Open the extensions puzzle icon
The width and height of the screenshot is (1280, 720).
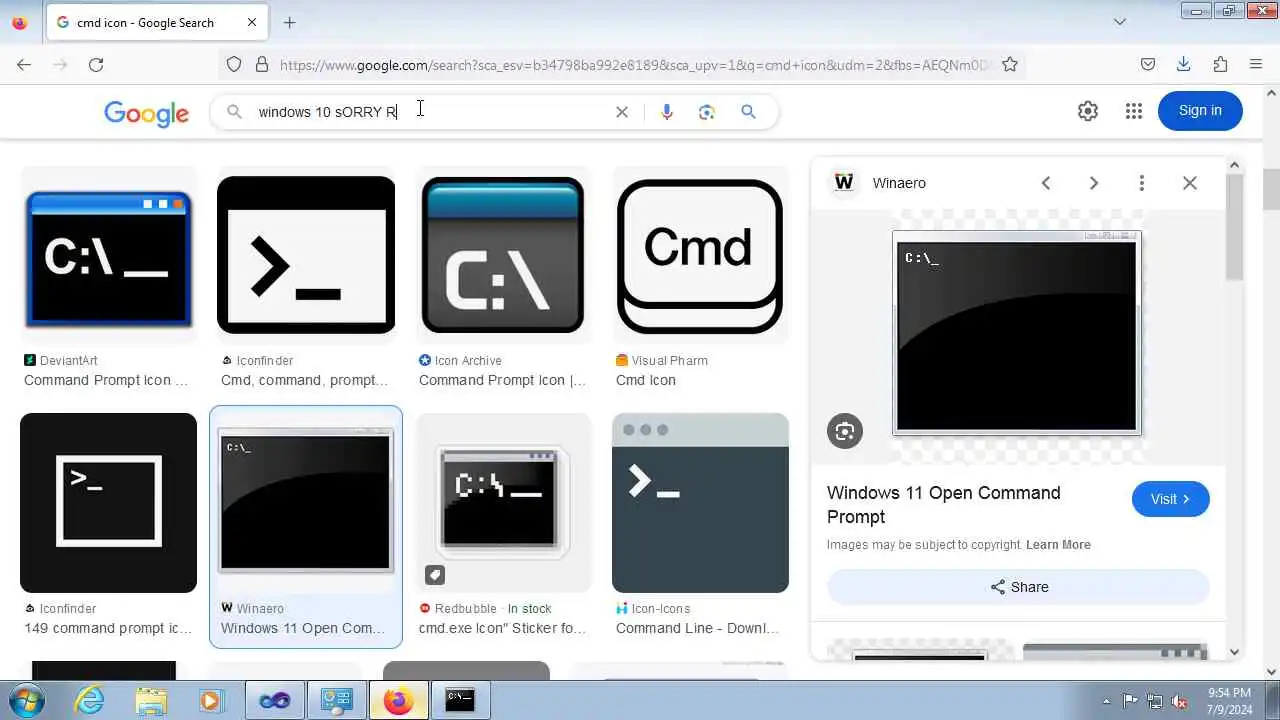pyautogui.click(x=1220, y=64)
